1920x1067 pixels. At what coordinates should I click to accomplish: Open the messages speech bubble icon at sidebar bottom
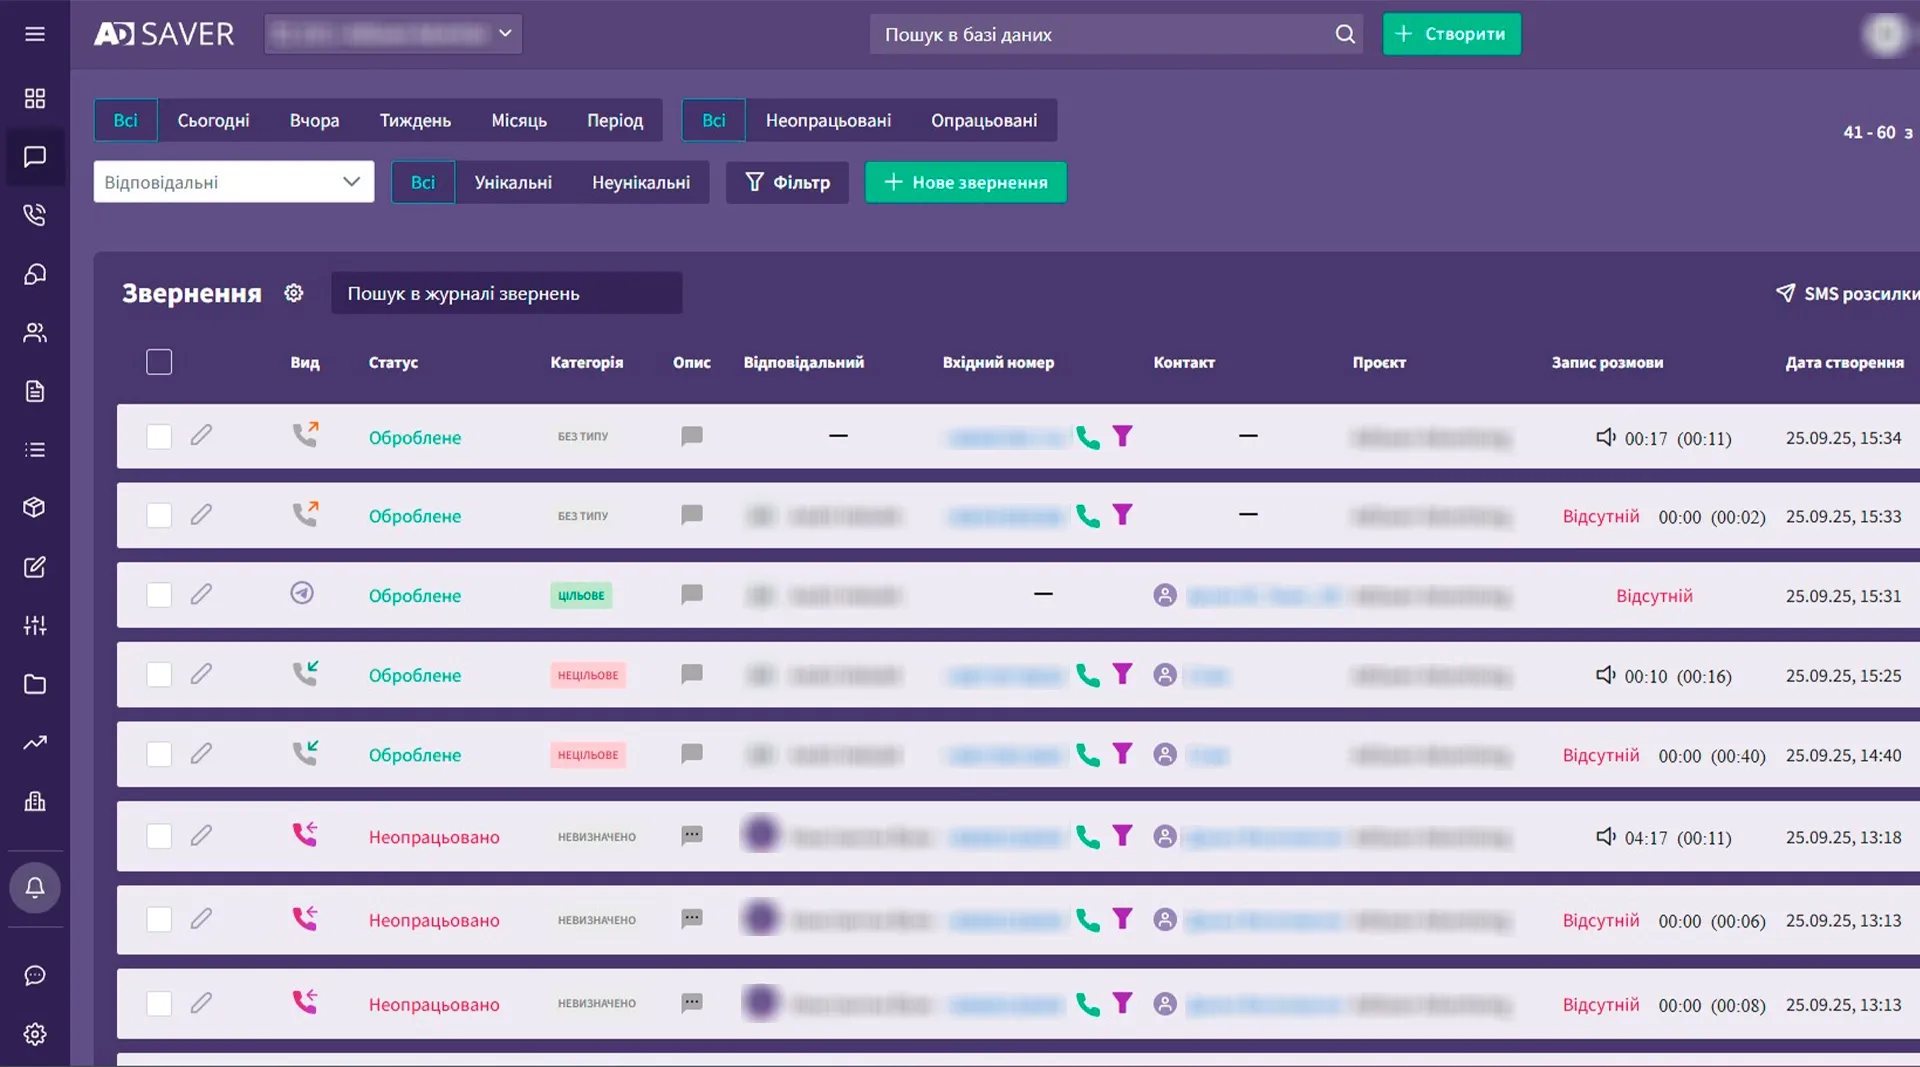35,976
